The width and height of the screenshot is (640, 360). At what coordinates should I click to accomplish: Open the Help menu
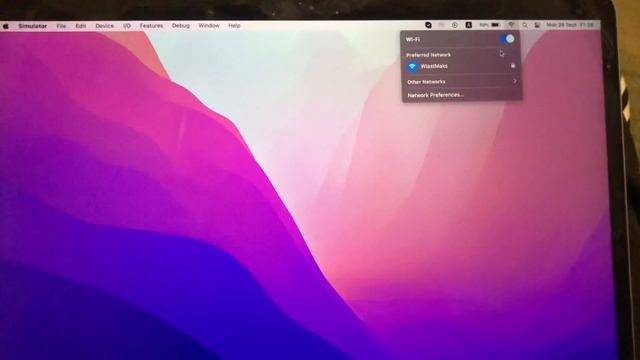[234, 26]
